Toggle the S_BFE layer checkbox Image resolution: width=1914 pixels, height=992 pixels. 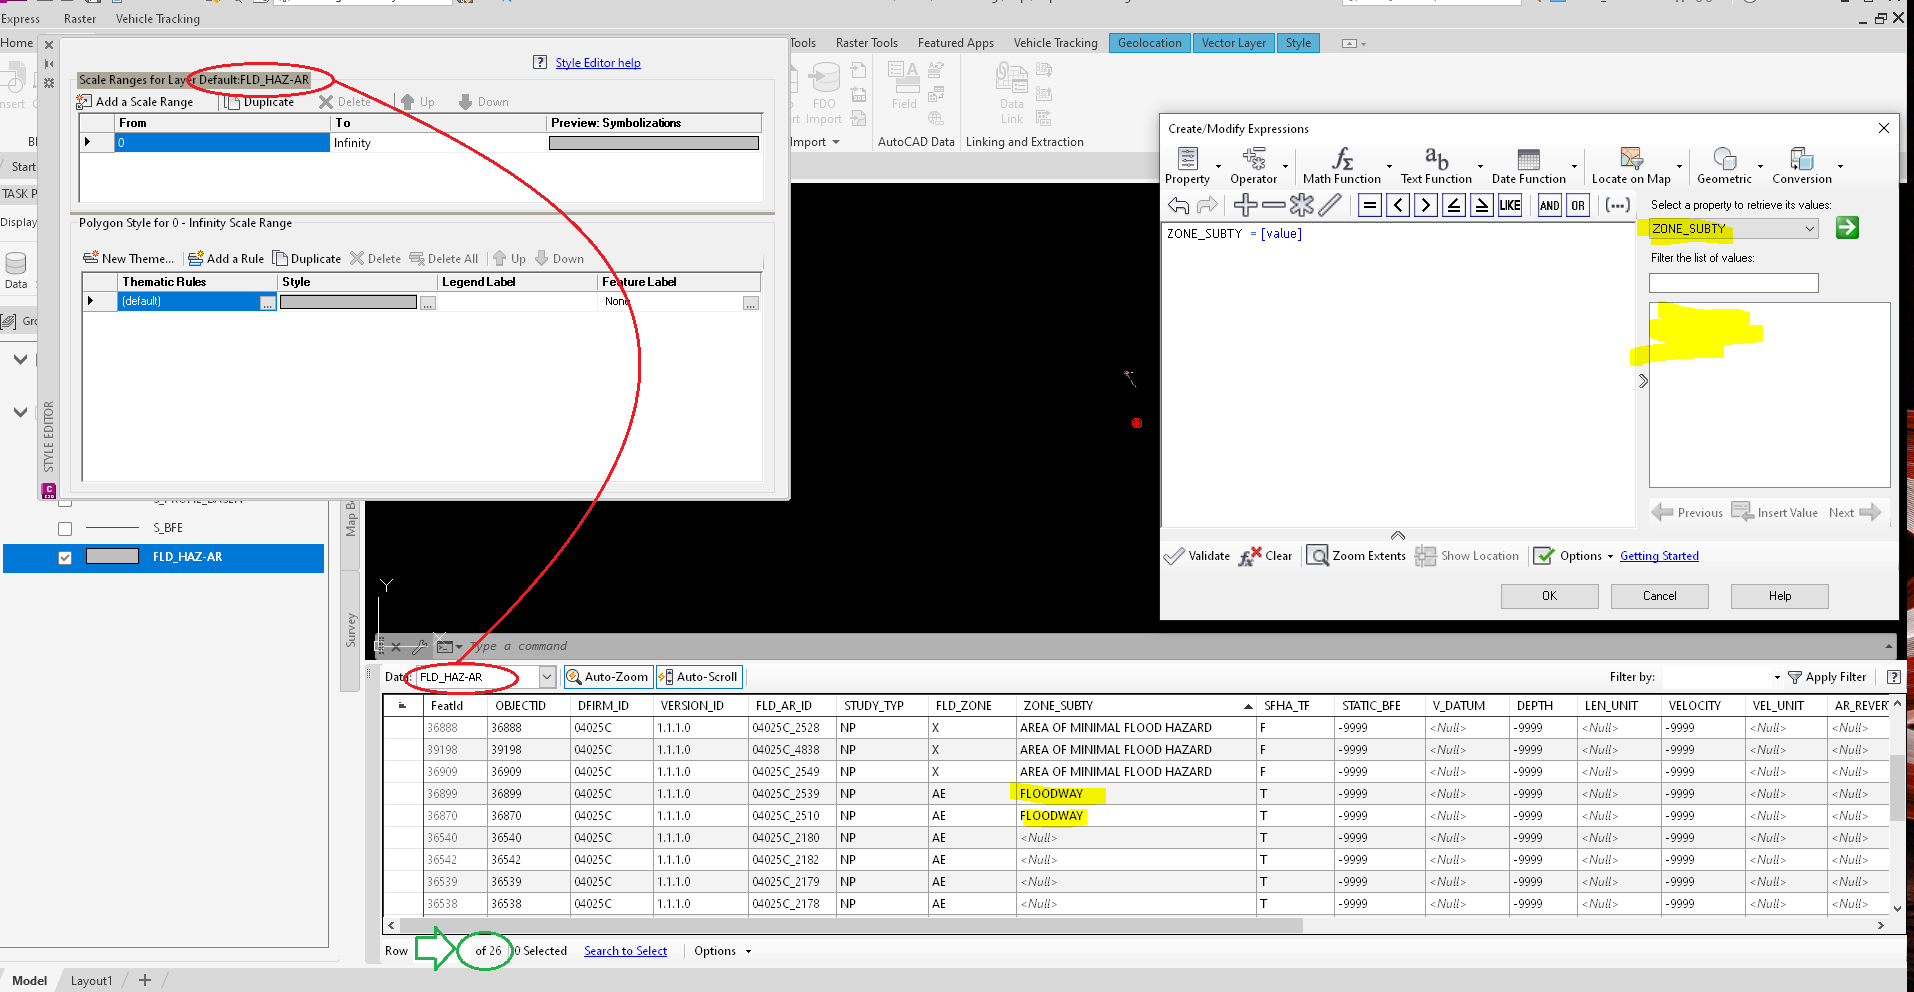(65, 529)
